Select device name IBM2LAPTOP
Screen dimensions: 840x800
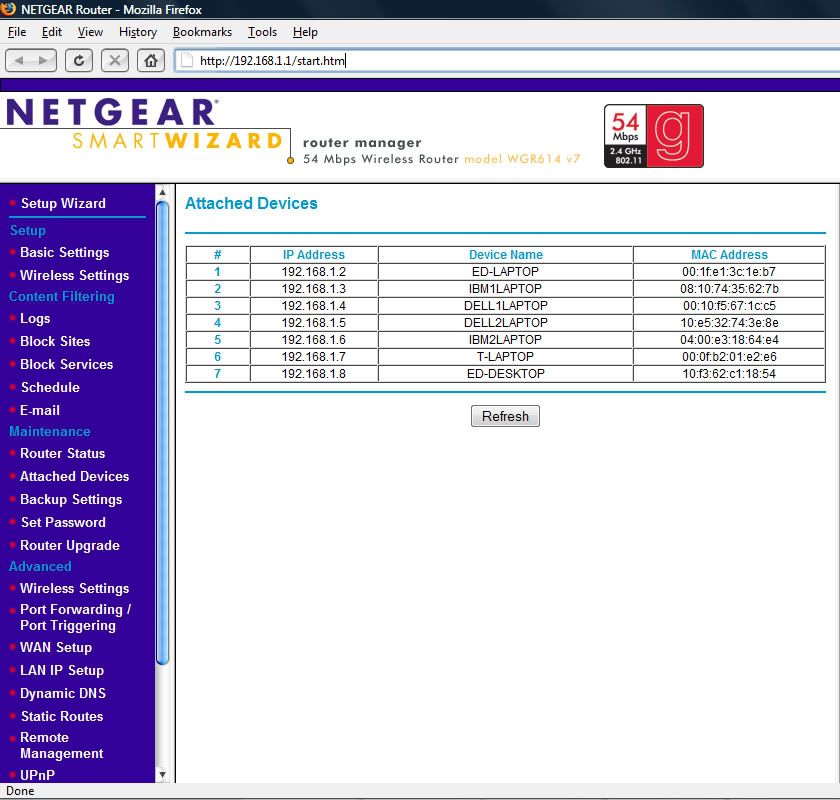[505, 340]
